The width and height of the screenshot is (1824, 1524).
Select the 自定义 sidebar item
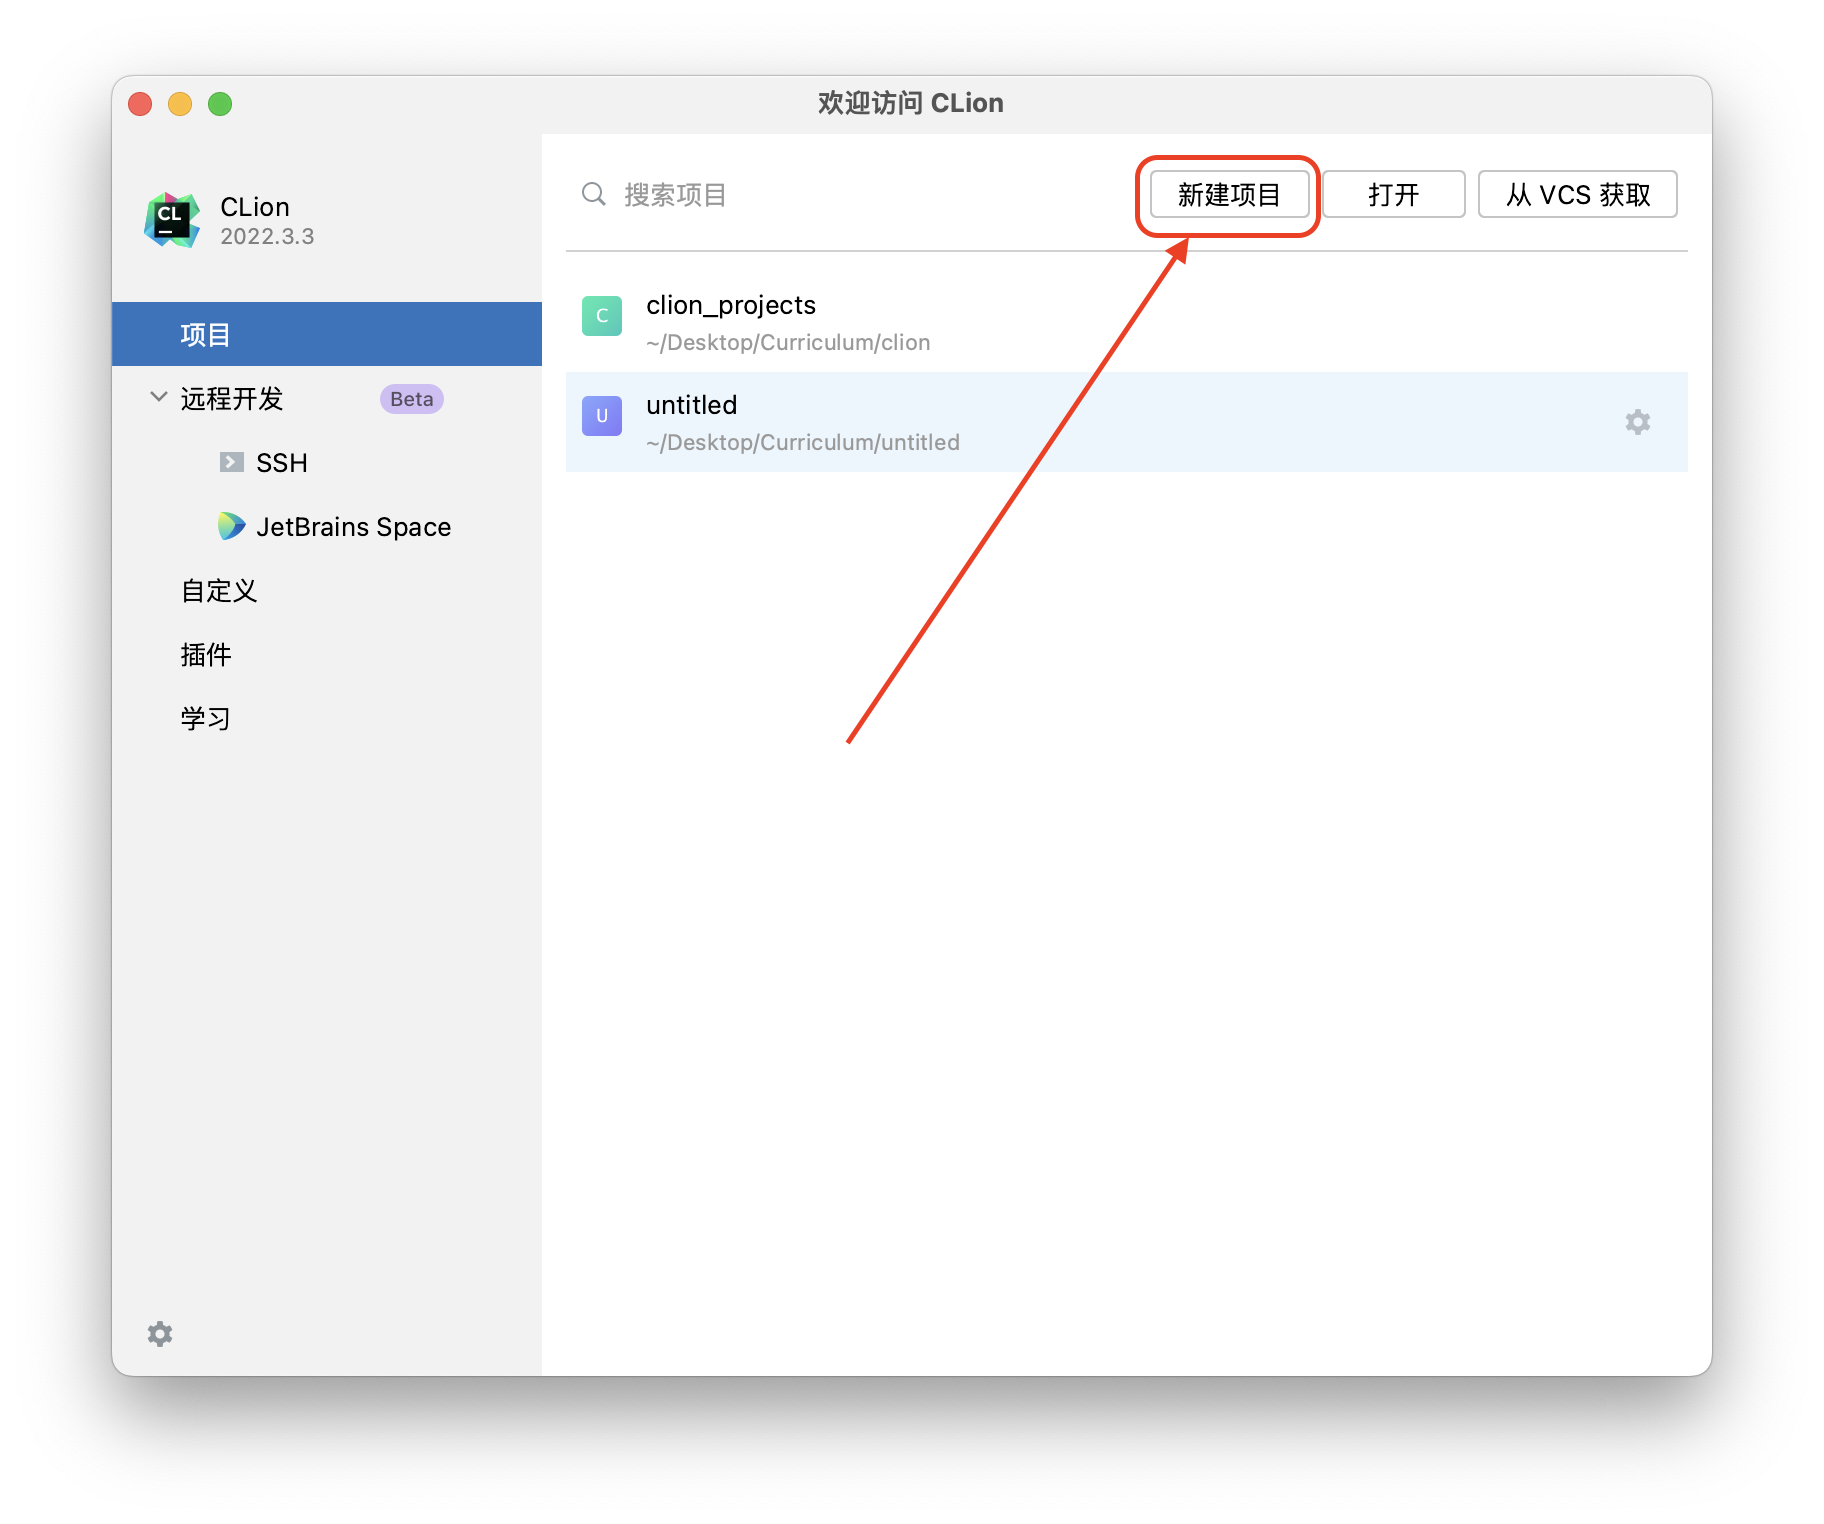217,590
